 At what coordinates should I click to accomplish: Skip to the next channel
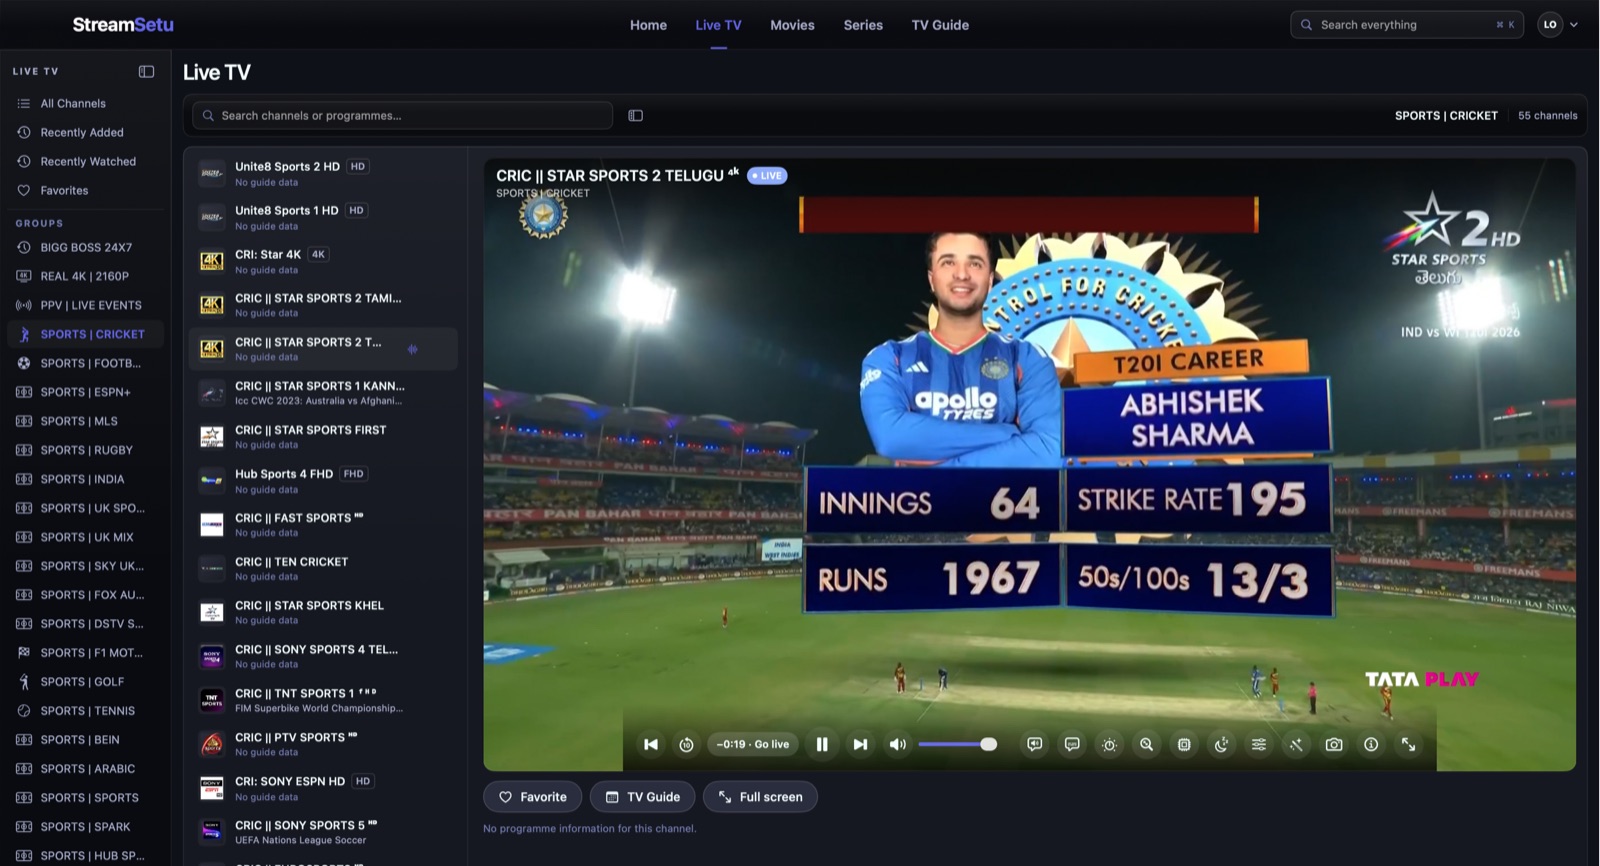tap(860, 744)
